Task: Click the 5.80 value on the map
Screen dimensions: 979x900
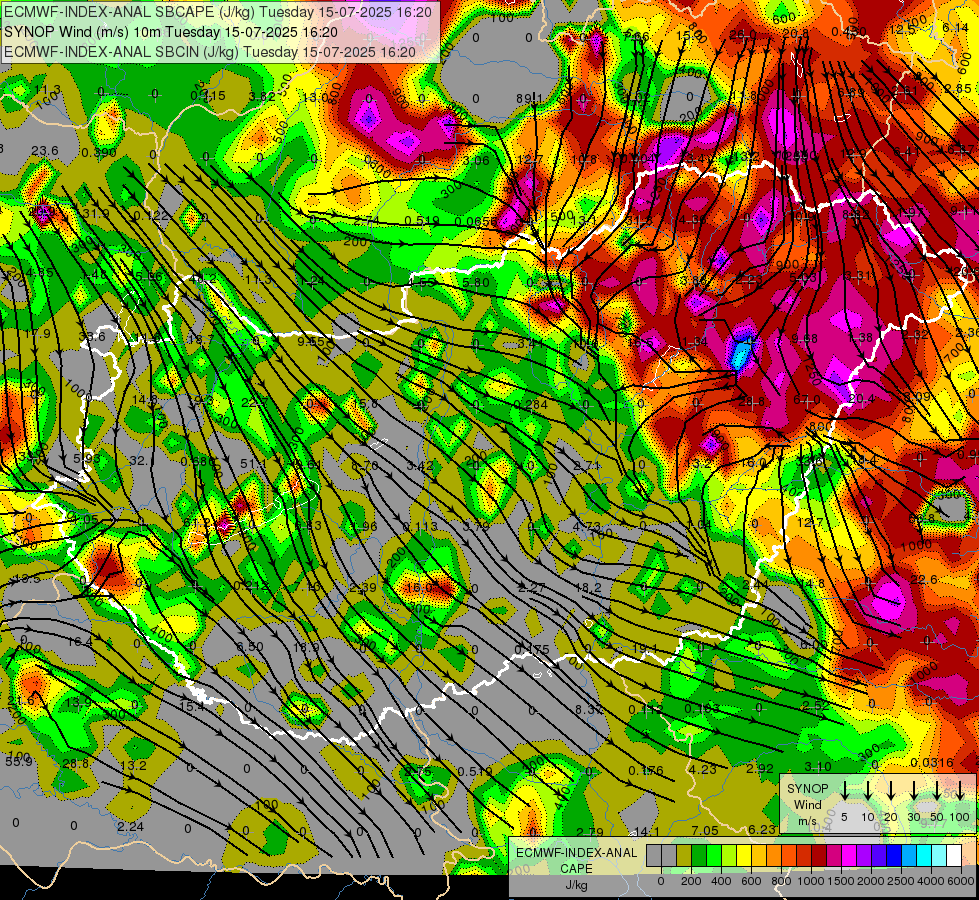Action: [x=476, y=282]
